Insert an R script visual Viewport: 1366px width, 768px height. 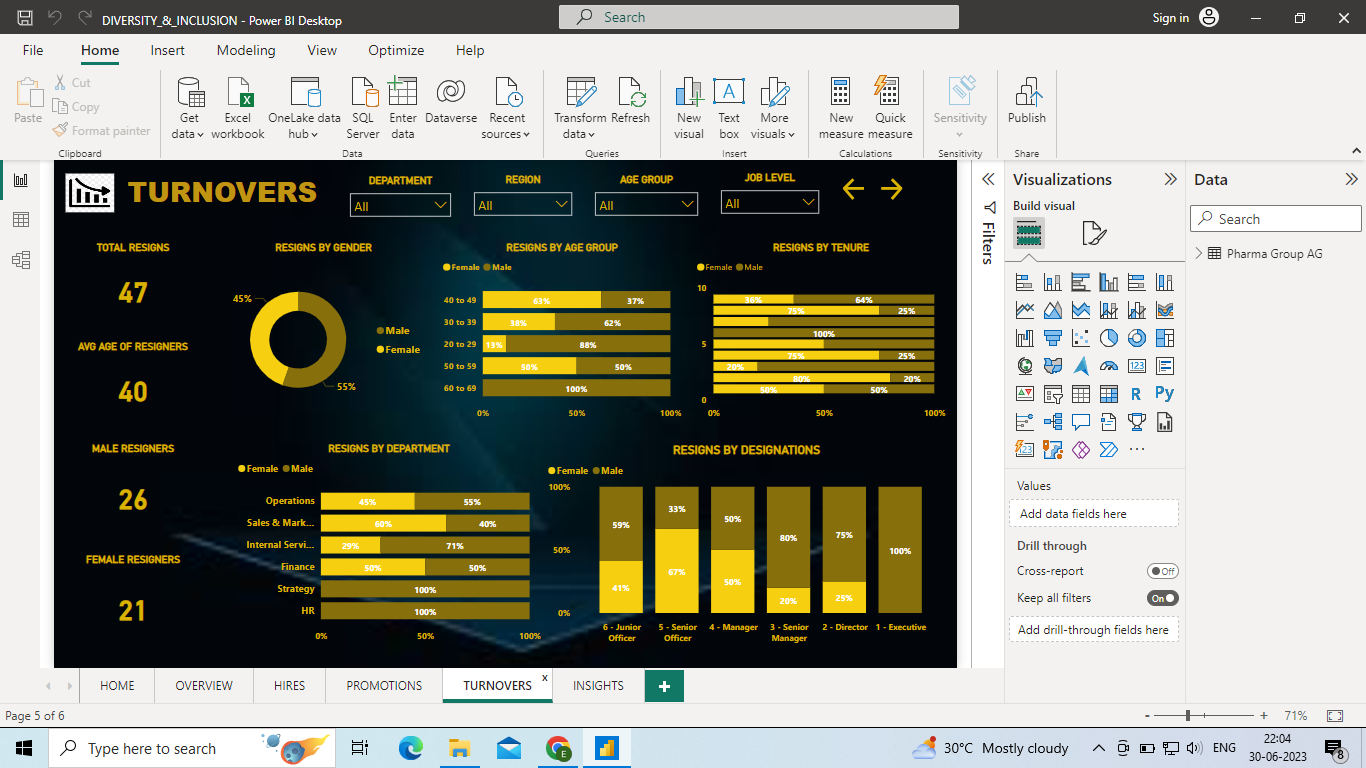point(1136,393)
